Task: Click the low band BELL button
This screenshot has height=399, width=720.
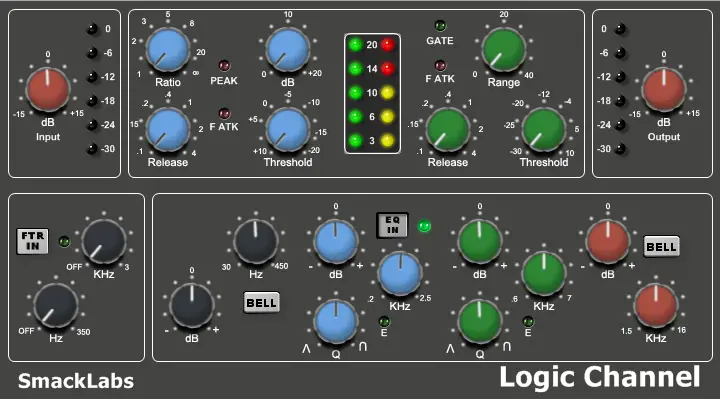Action: click(261, 303)
